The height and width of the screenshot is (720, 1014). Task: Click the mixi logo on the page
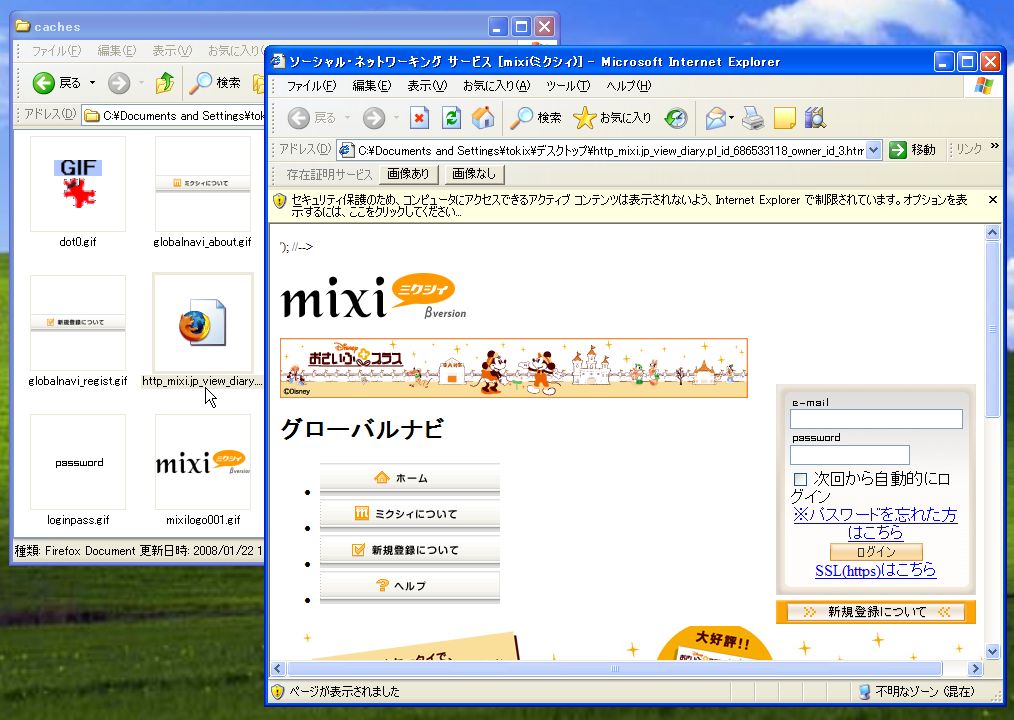coord(374,298)
